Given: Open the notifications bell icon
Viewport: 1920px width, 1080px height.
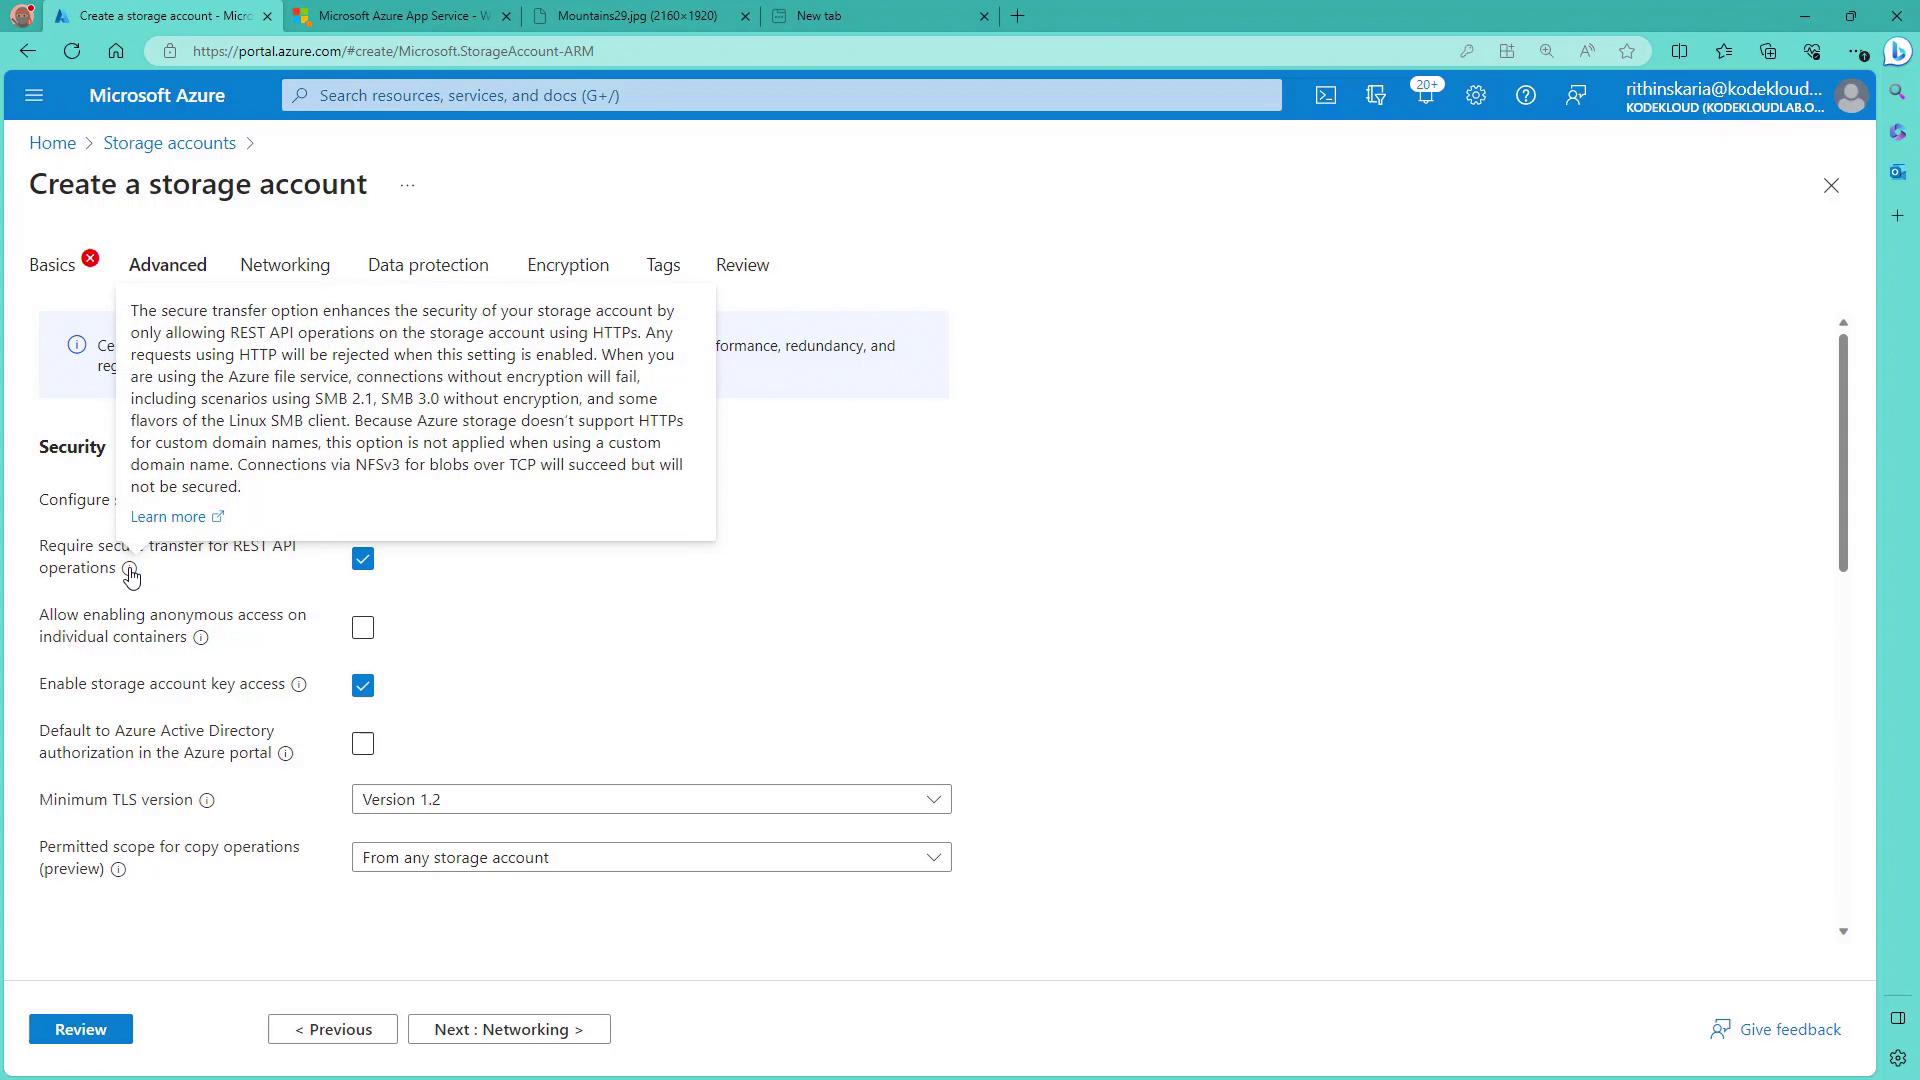Looking at the screenshot, I should [1425, 96].
